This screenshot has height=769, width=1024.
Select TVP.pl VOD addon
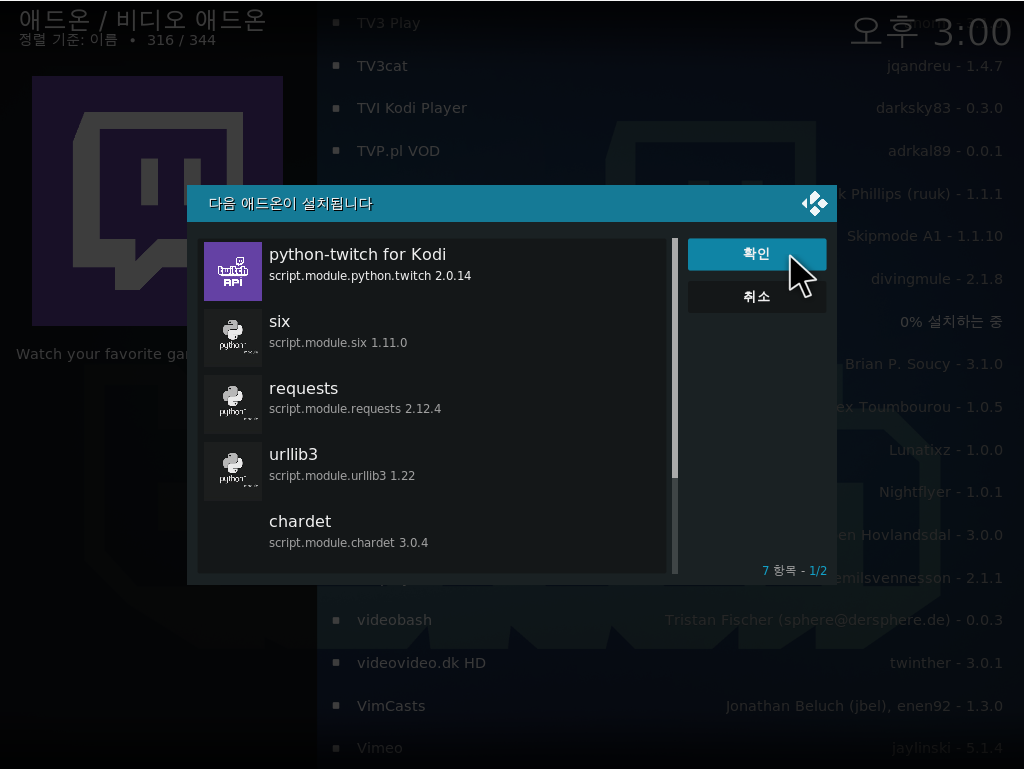(398, 151)
